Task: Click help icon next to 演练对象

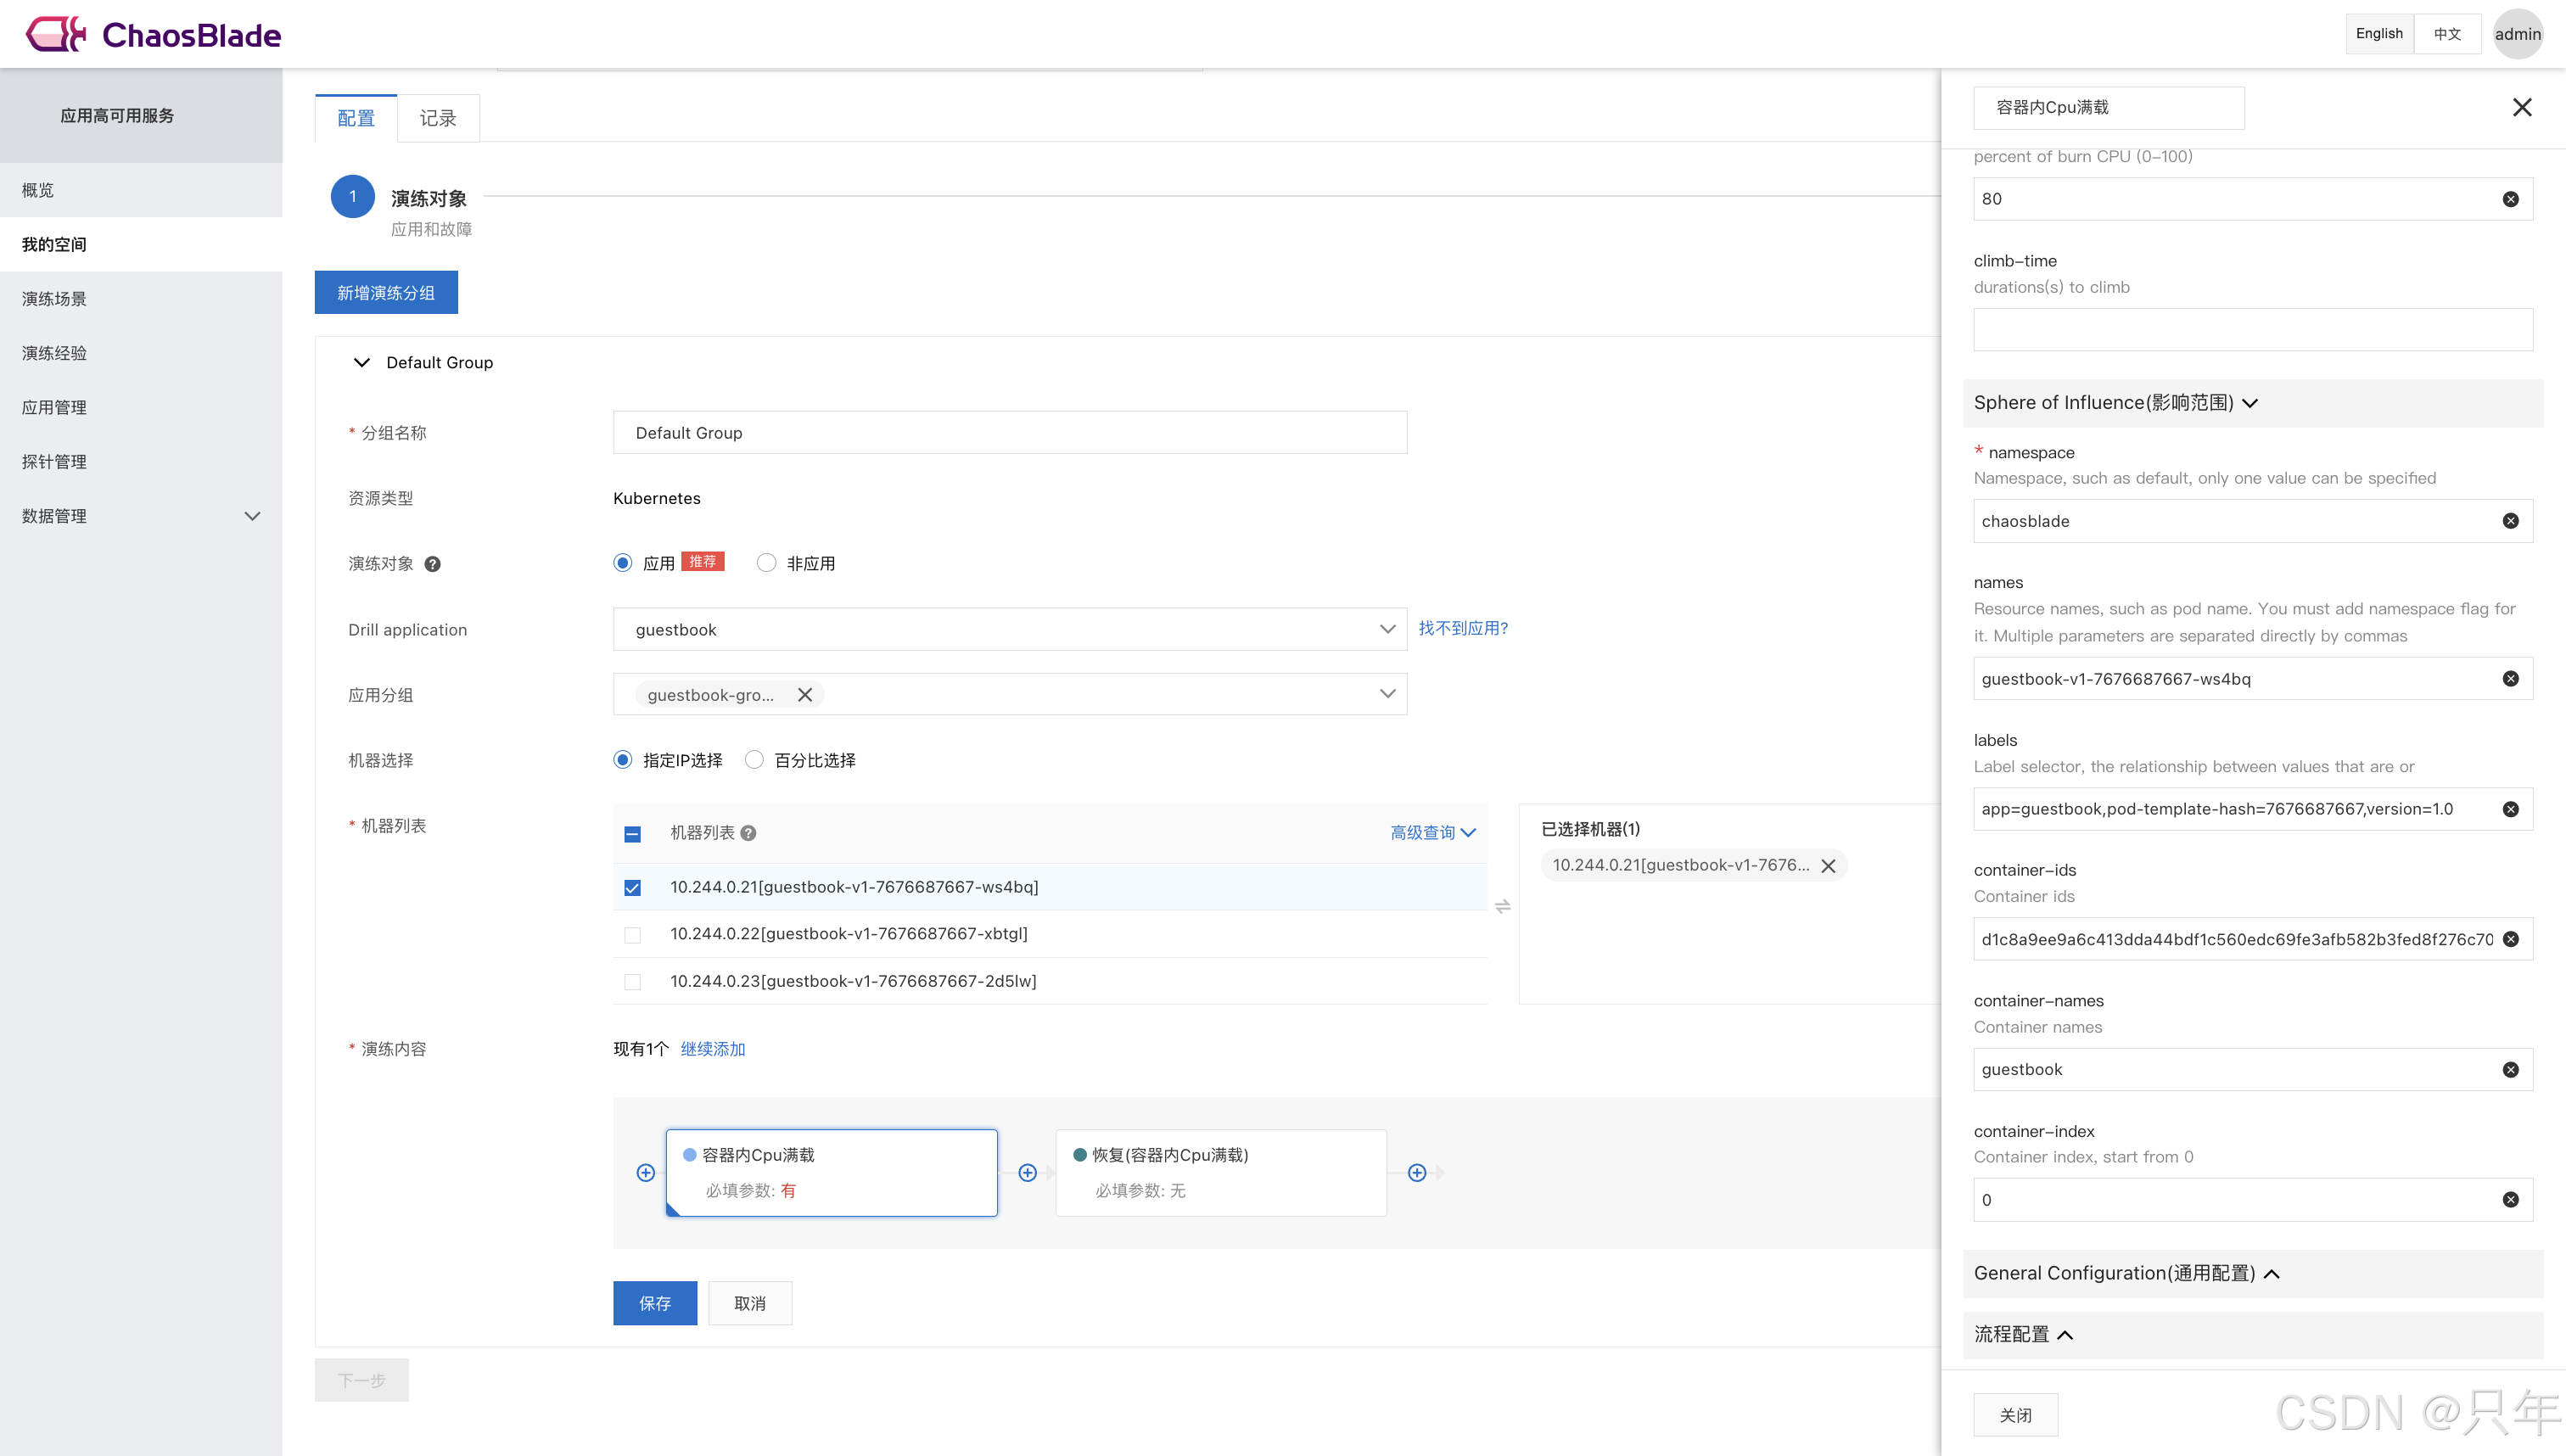Action: pyautogui.click(x=432, y=564)
